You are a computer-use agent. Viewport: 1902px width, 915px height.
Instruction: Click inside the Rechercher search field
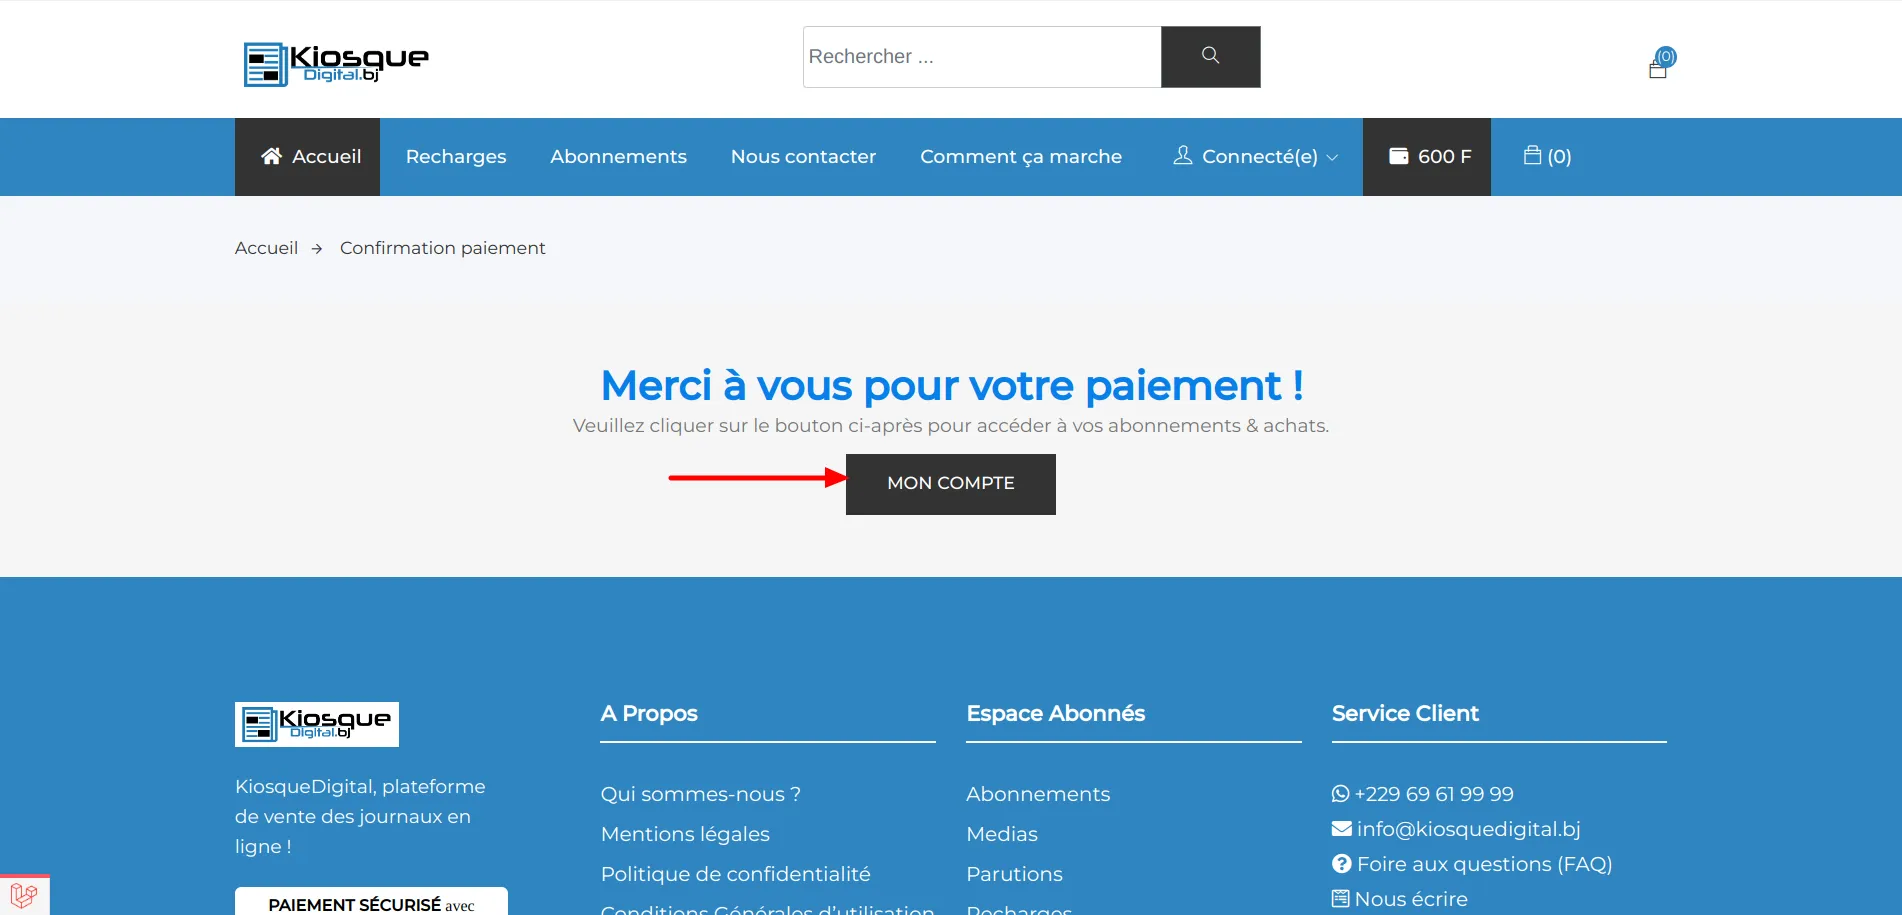click(980, 56)
